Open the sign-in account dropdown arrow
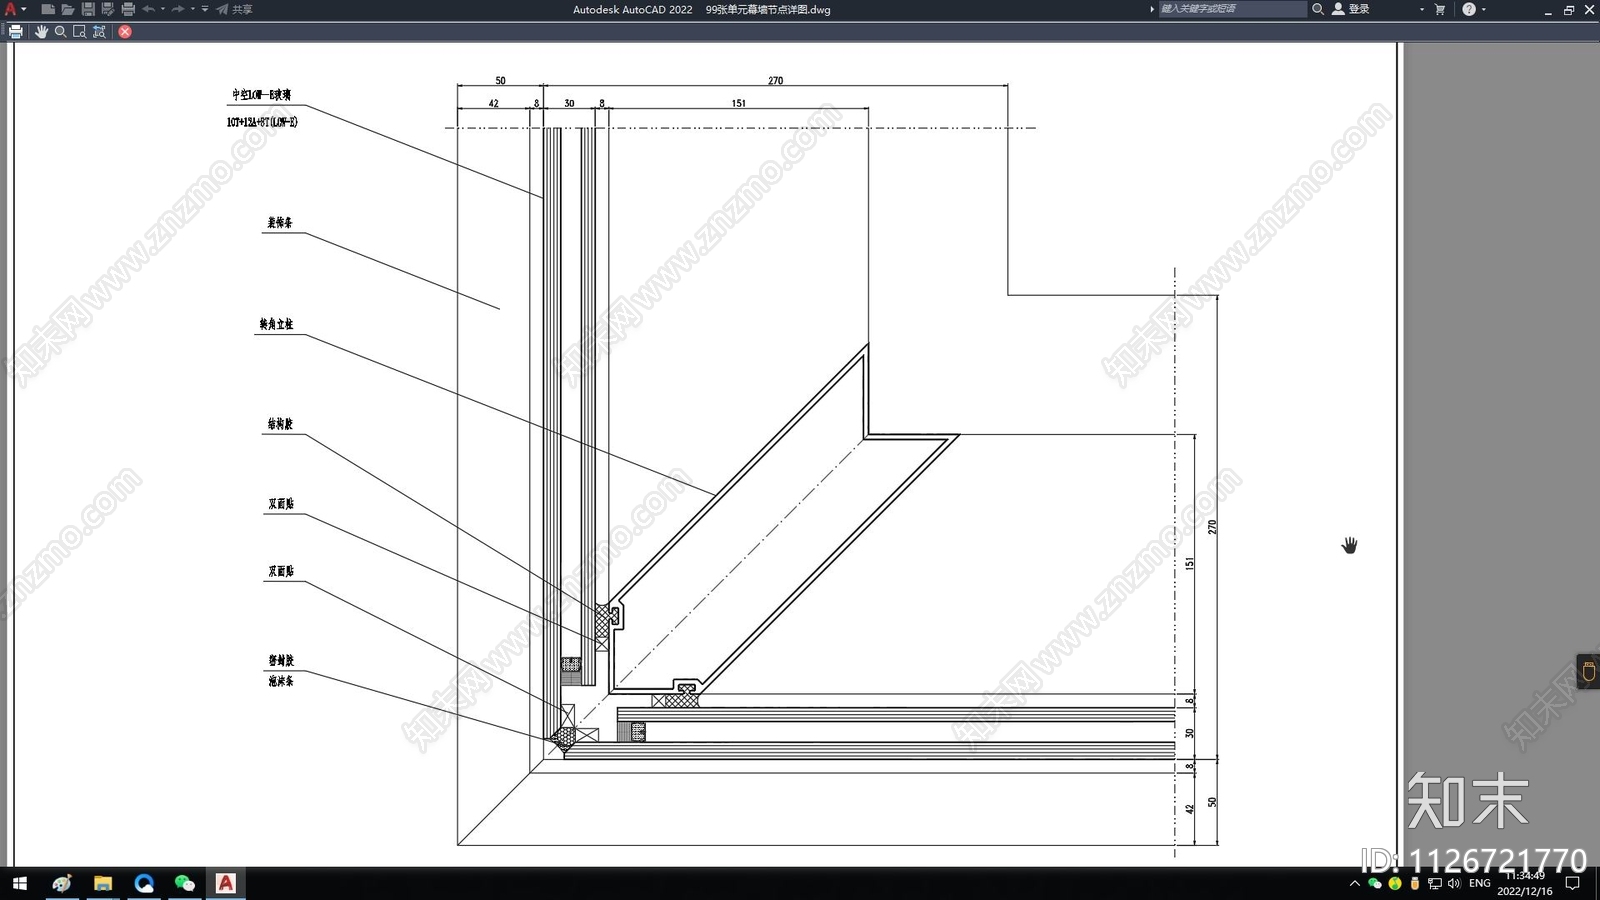 click(x=1421, y=9)
